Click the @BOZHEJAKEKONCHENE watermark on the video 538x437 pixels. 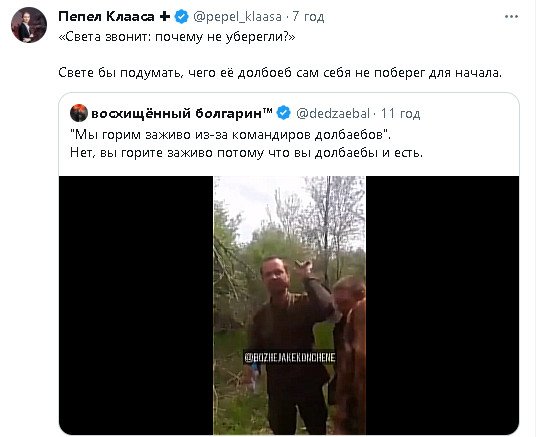click(x=290, y=357)
